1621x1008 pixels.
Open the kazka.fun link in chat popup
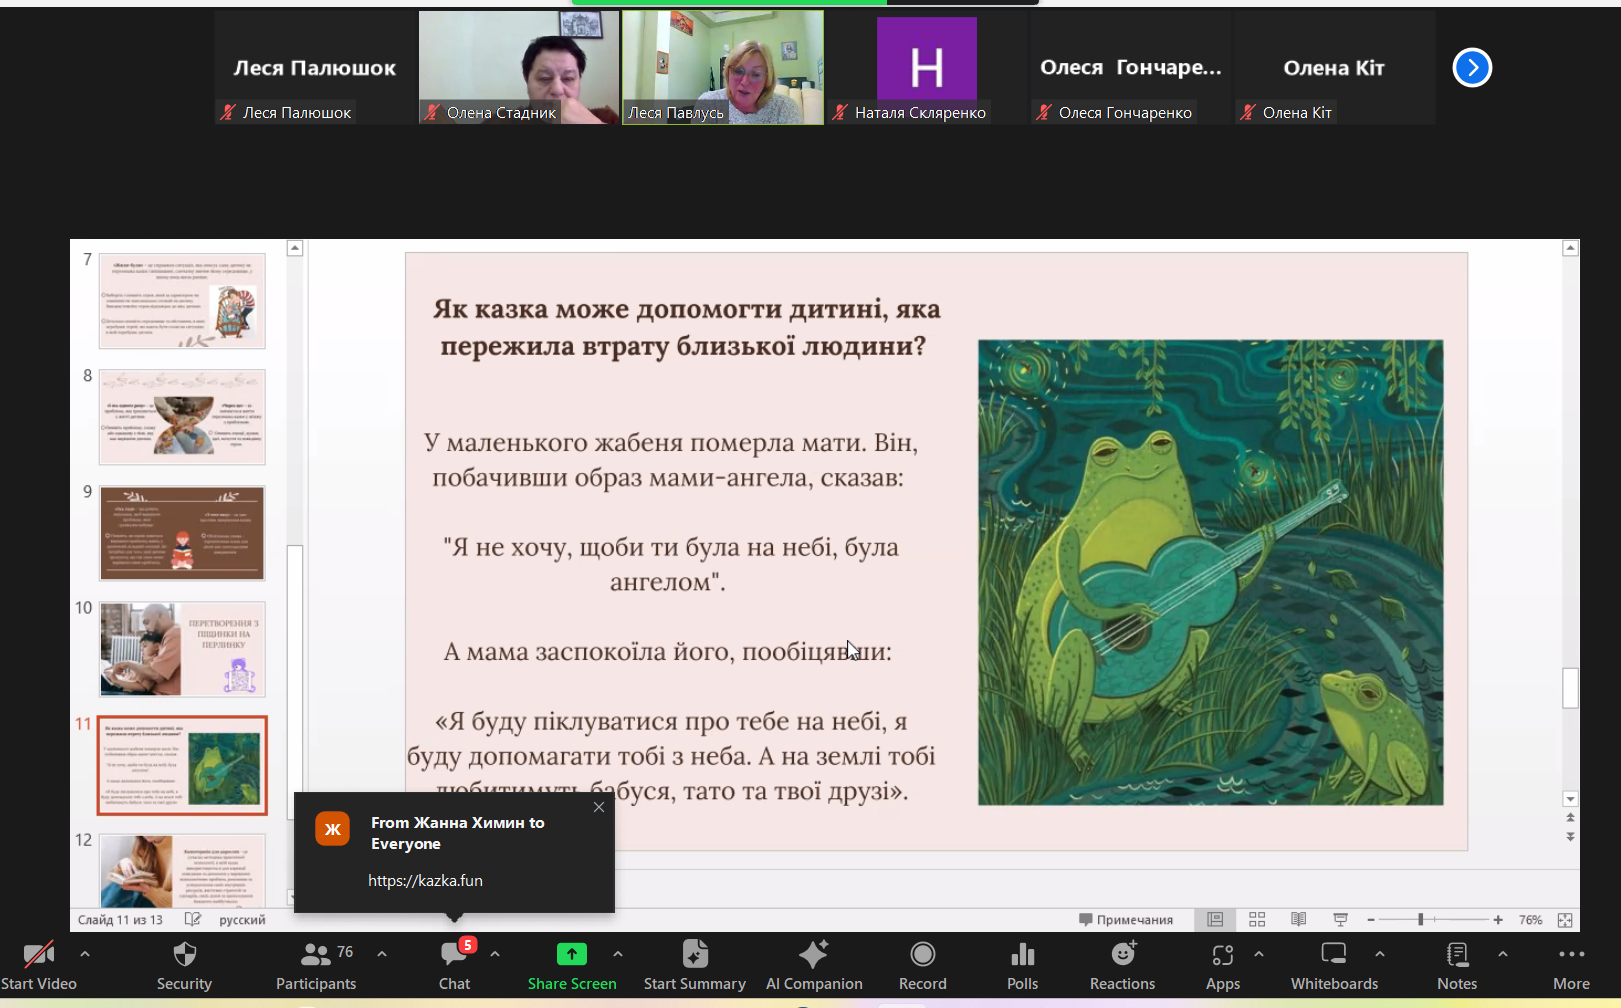point(425,880)
